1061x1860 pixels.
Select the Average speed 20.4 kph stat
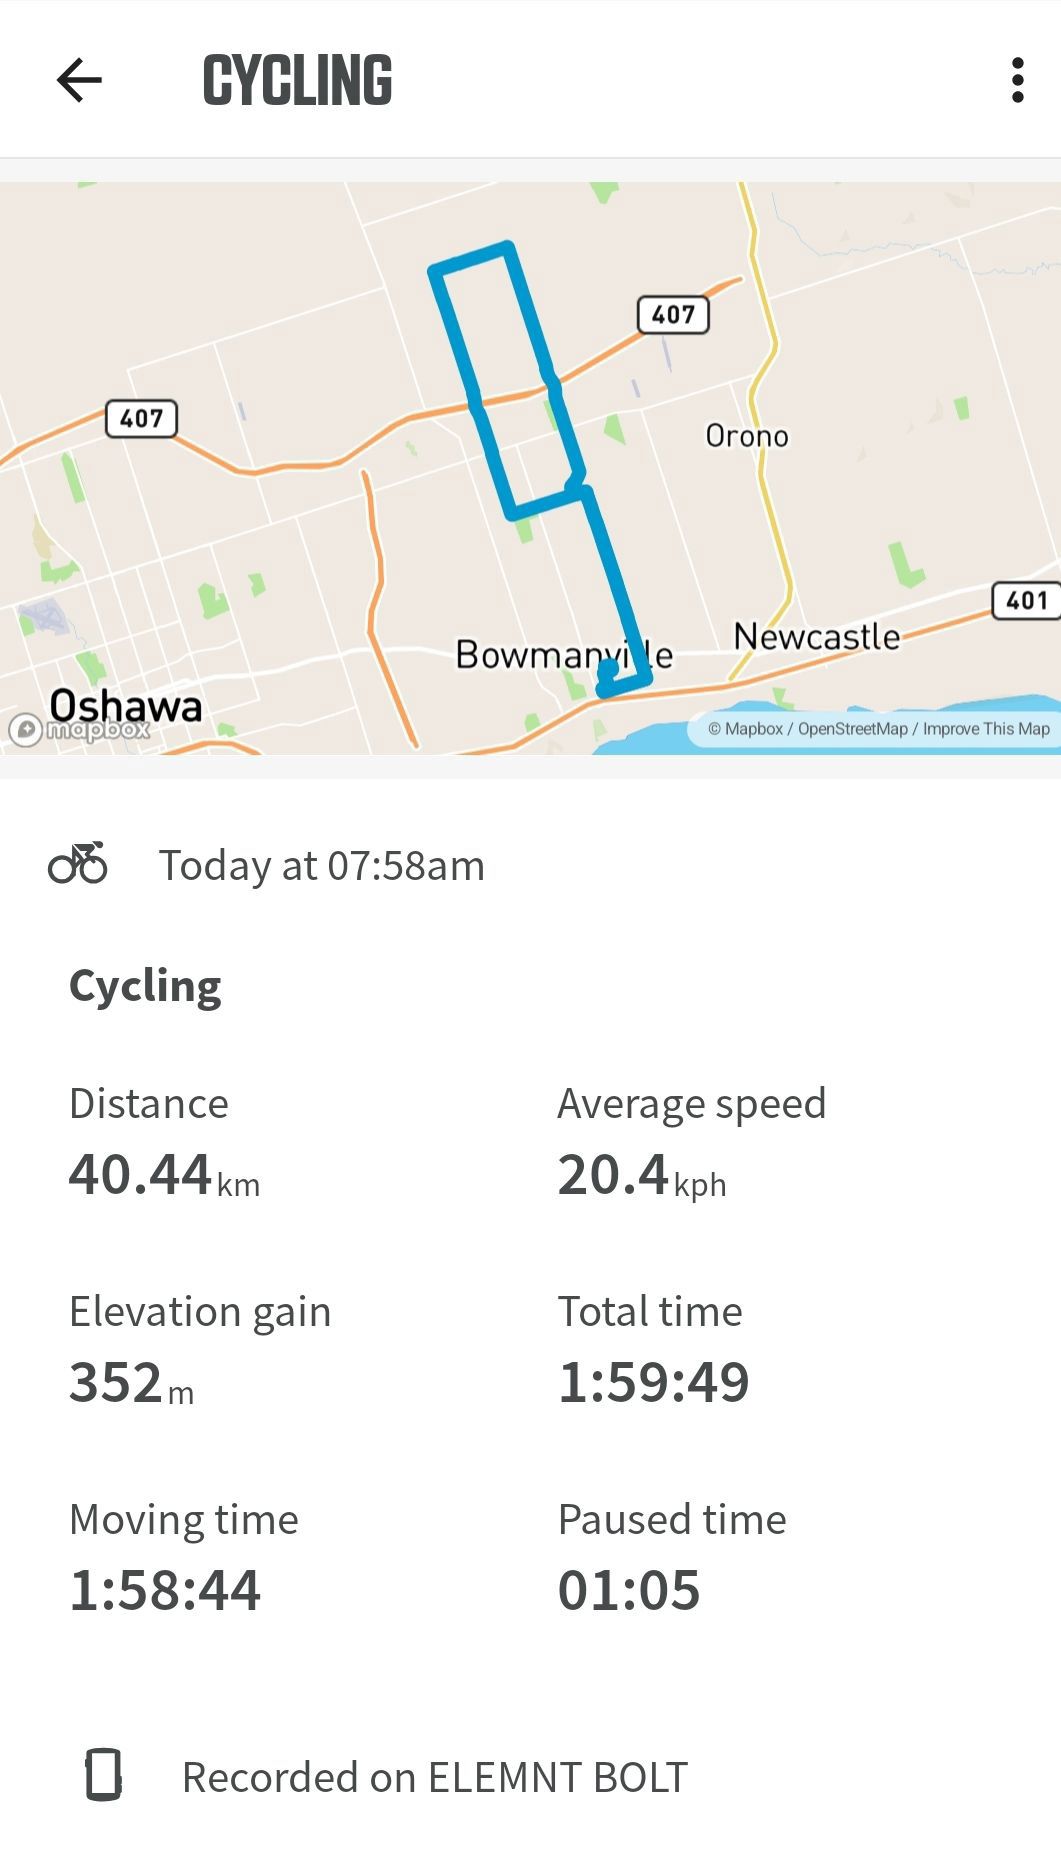(x=692, y=1144)
